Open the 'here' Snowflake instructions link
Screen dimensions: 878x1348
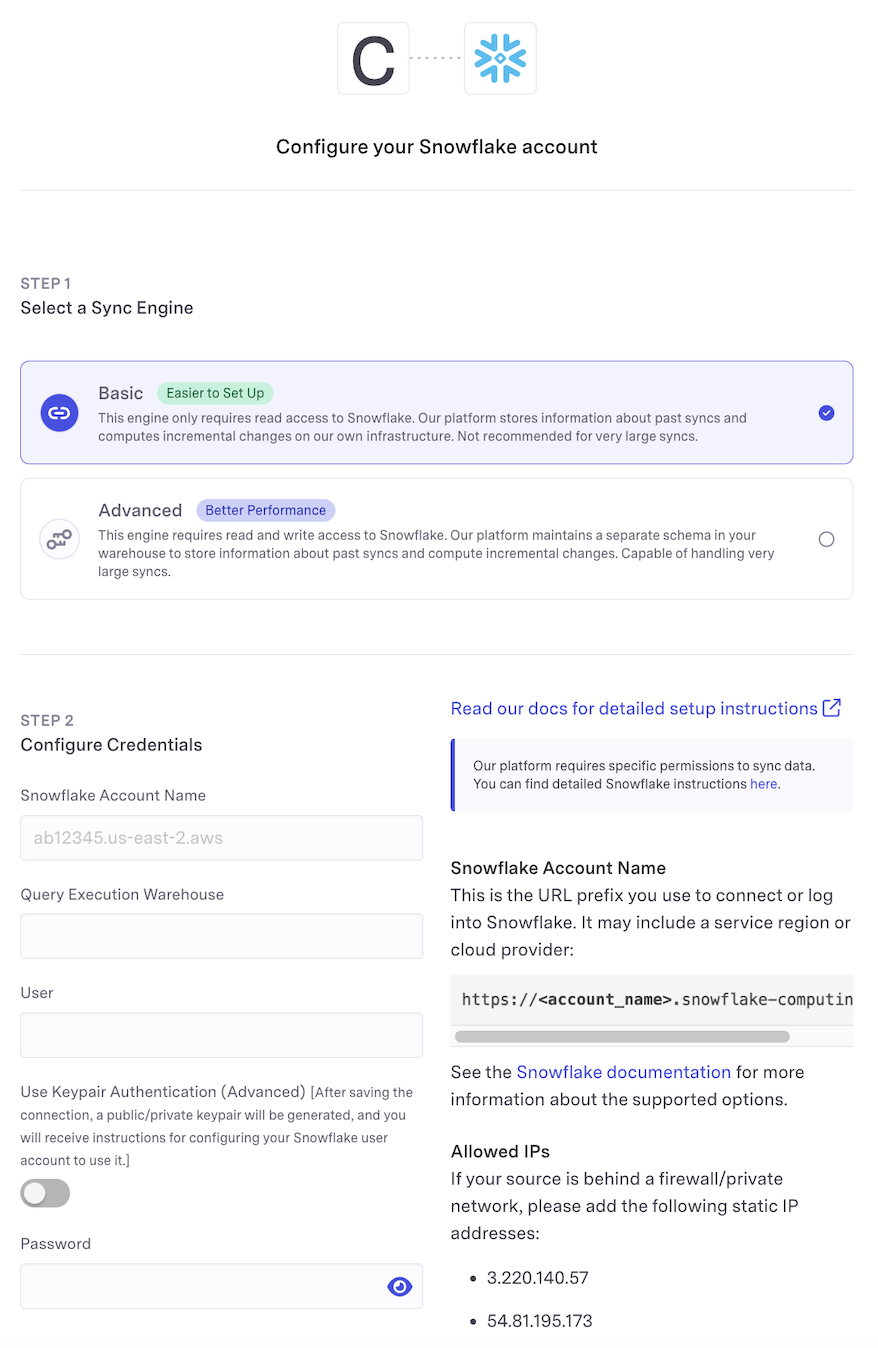(763, 784)
